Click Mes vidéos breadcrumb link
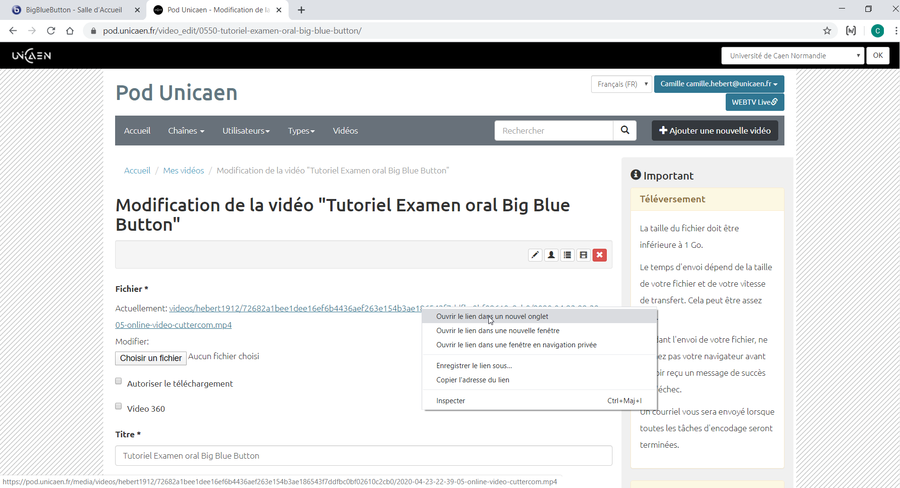 coord(183,171)
